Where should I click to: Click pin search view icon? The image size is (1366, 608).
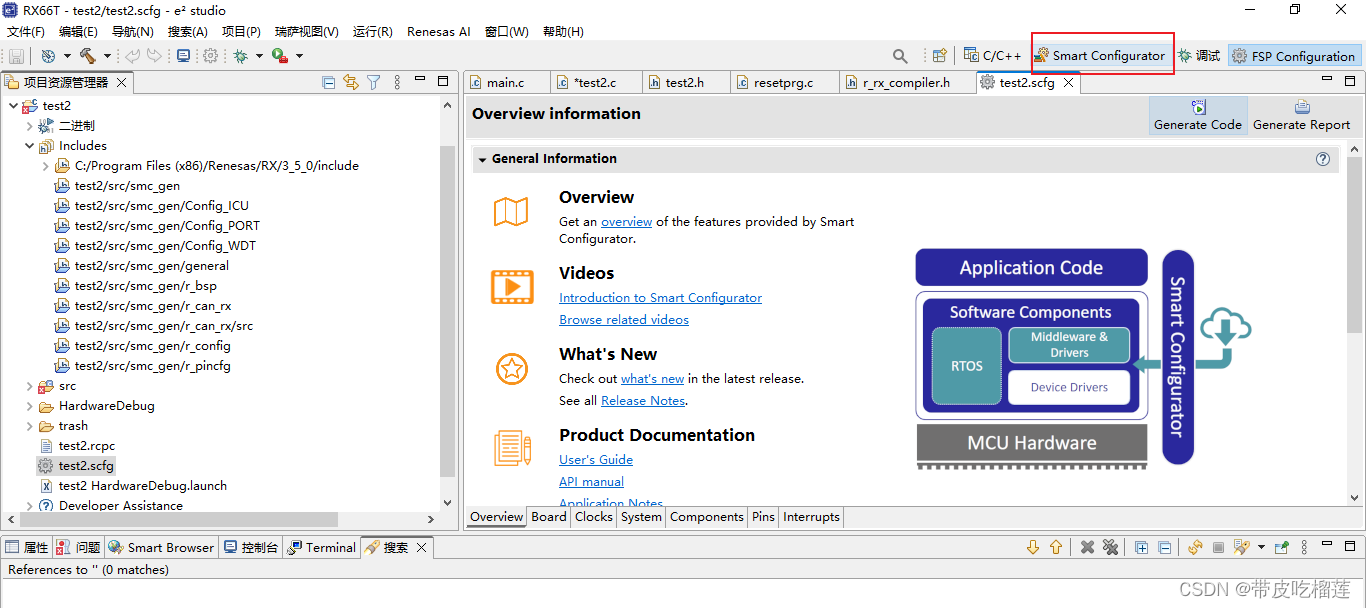[1282, 547]
